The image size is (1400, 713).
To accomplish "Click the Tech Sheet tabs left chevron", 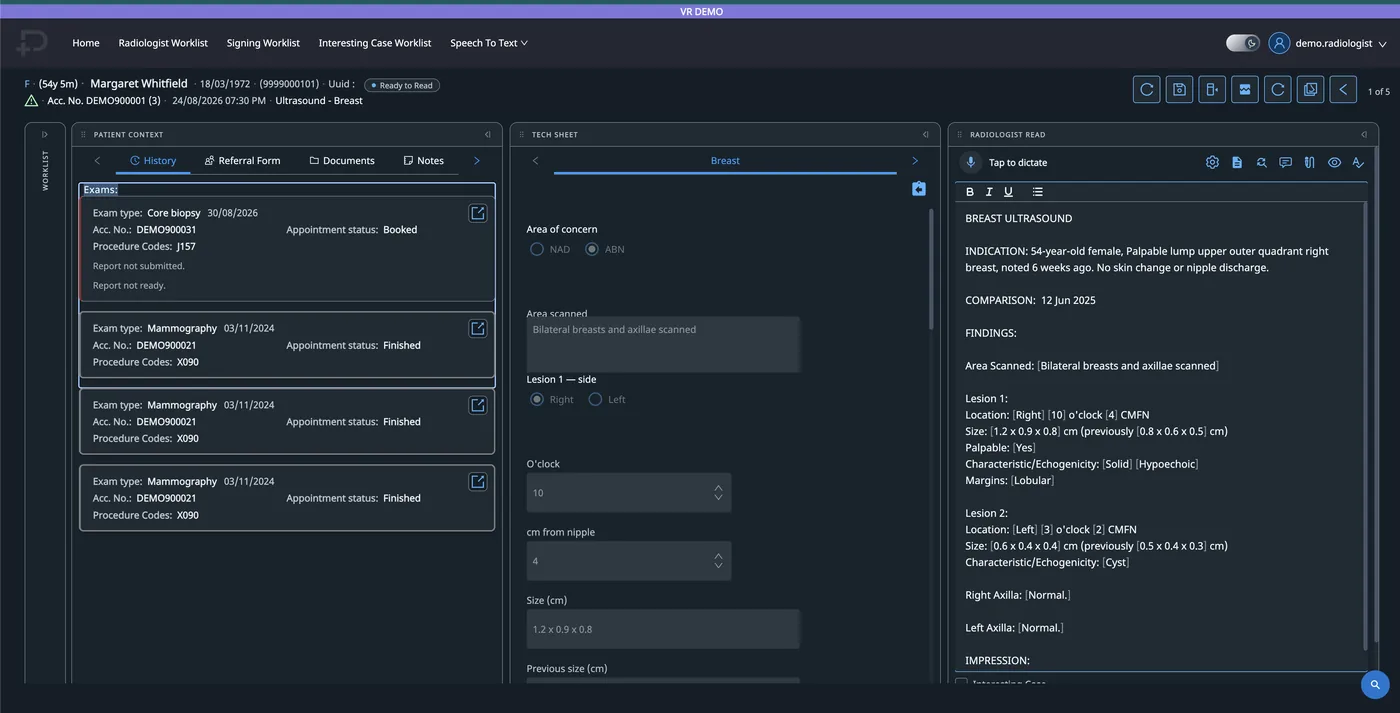I will point(535,161).
